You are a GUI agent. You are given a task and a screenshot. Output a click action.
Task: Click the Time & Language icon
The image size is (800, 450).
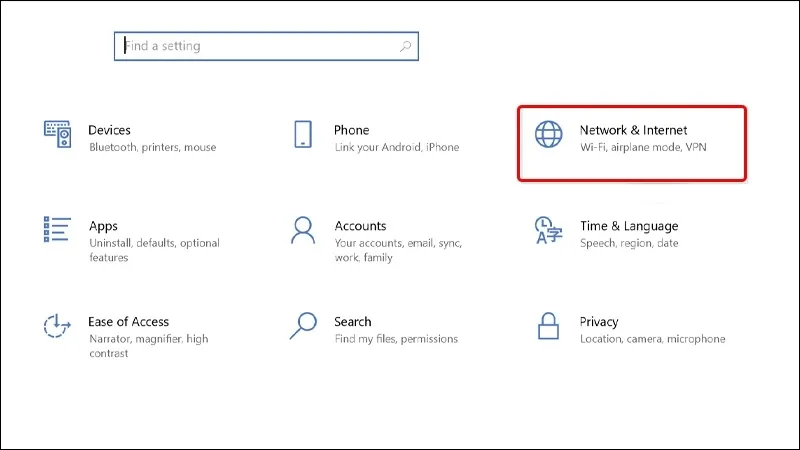pos(548,230)
